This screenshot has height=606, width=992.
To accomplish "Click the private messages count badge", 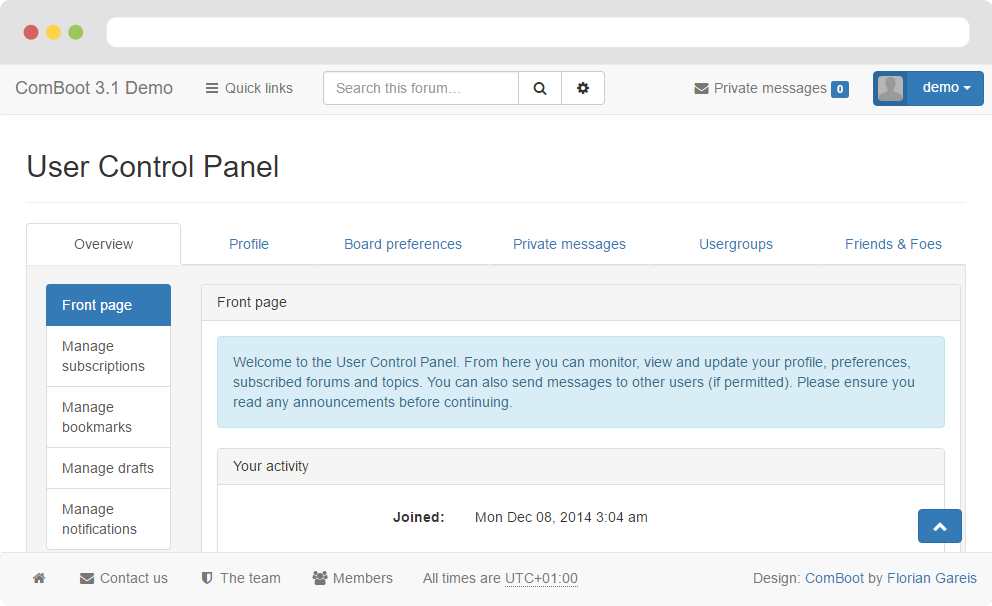I will click(840, 89).
